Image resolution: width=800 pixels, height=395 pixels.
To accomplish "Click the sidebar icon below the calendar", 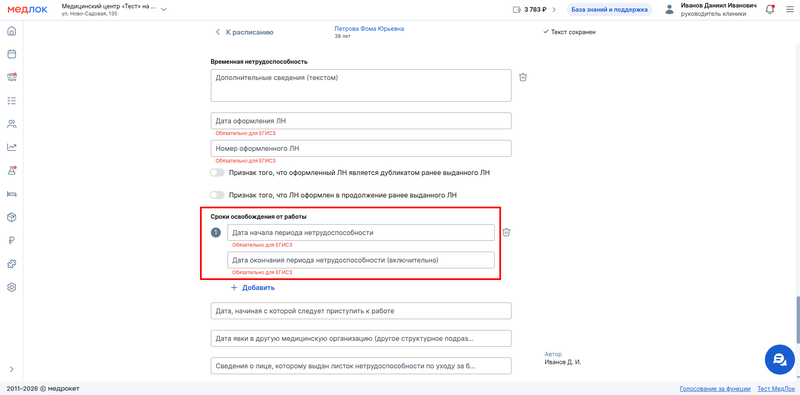I will [12, 77].
